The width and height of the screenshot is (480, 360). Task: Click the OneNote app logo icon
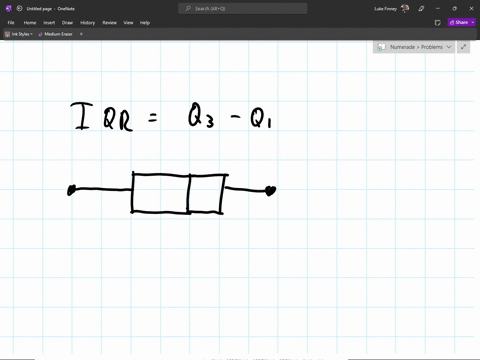coord(9,9)
